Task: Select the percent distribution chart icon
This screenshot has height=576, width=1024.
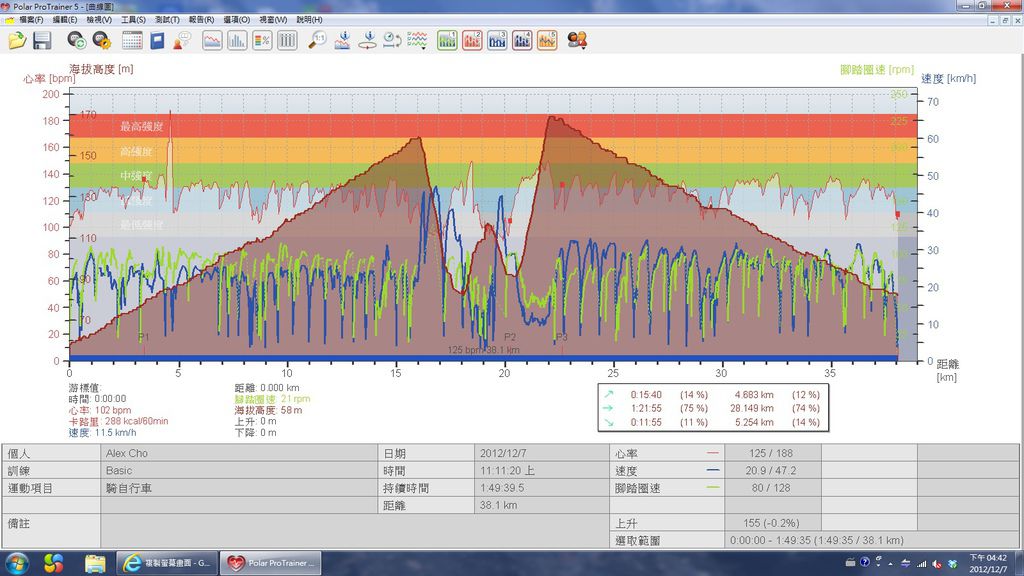Action: [262, 40]
